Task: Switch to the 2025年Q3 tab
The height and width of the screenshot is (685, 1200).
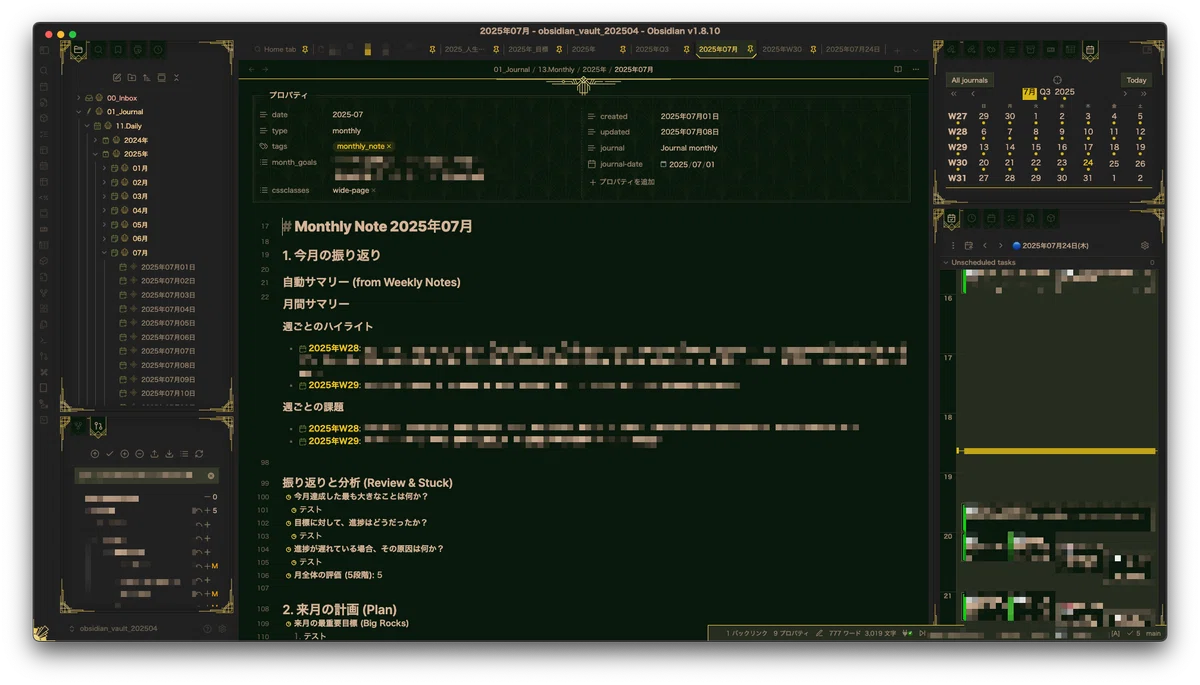Action: 651,49
